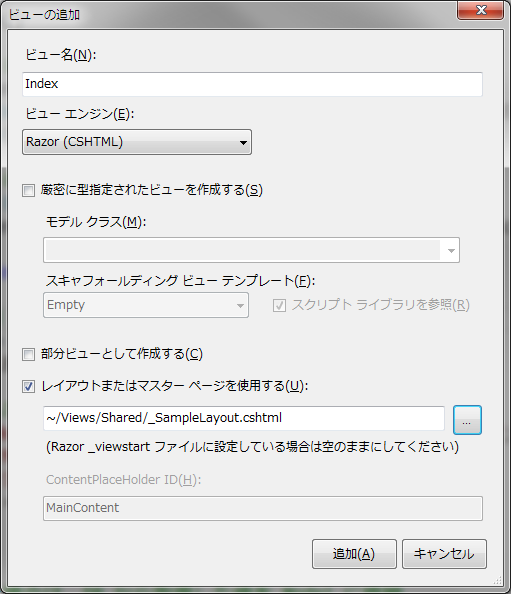
Task: Click the スキャフォールディング ビュー テンプレート label
Action: [x=180, y=281]
